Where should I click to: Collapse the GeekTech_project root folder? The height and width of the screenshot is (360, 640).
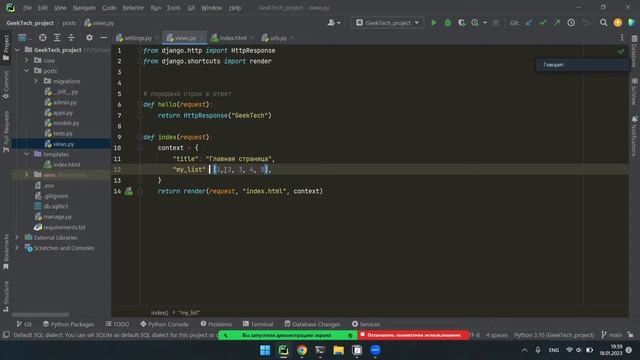click(17, 50)
